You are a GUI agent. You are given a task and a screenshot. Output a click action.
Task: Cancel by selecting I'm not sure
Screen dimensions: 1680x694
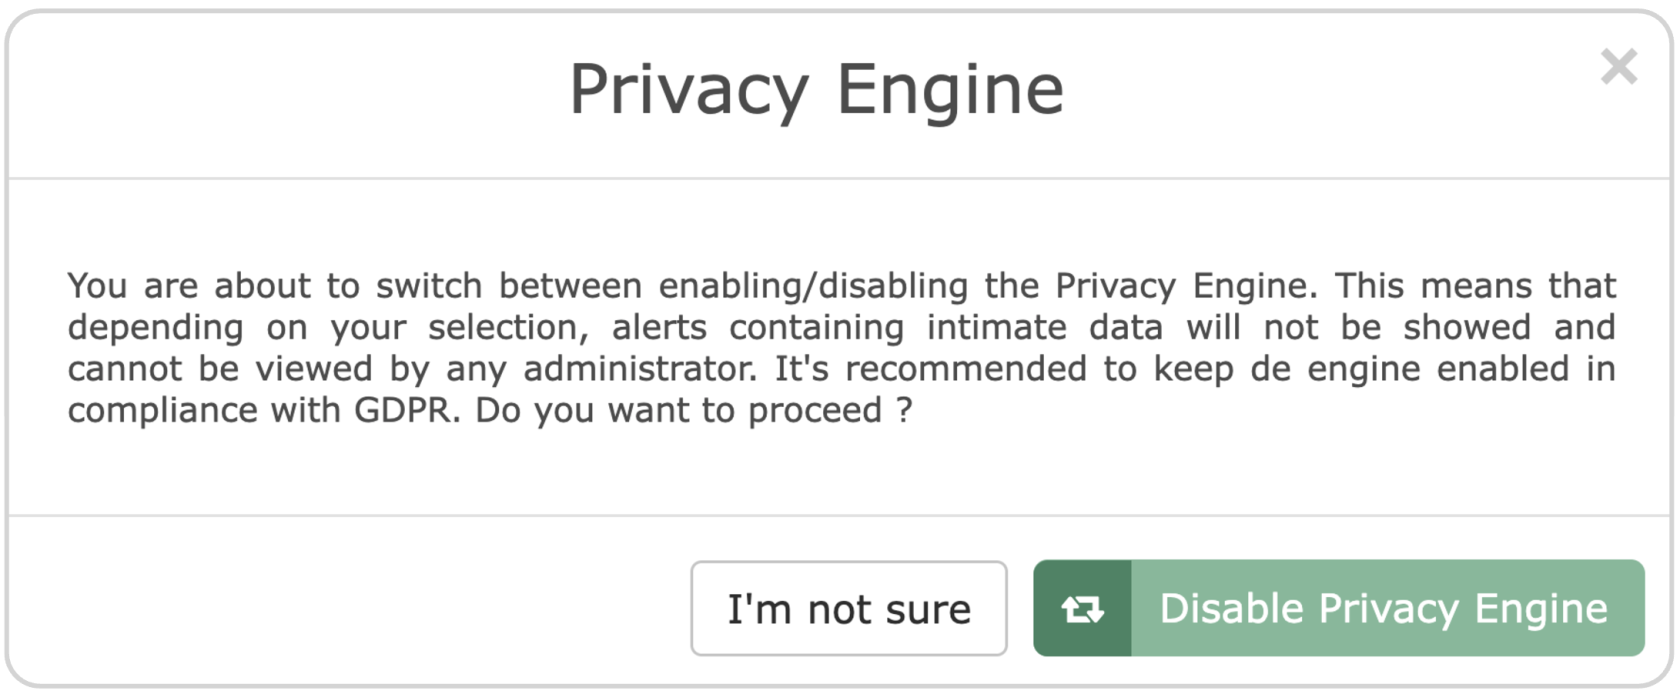click(x=848, y=608)
